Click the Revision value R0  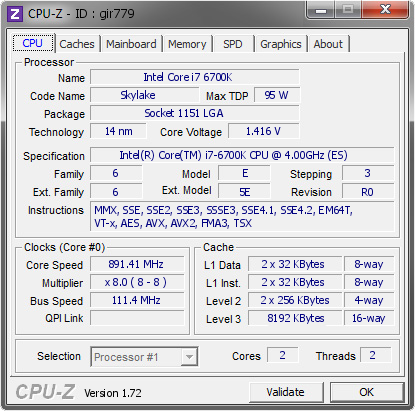(x=368, y=192)
